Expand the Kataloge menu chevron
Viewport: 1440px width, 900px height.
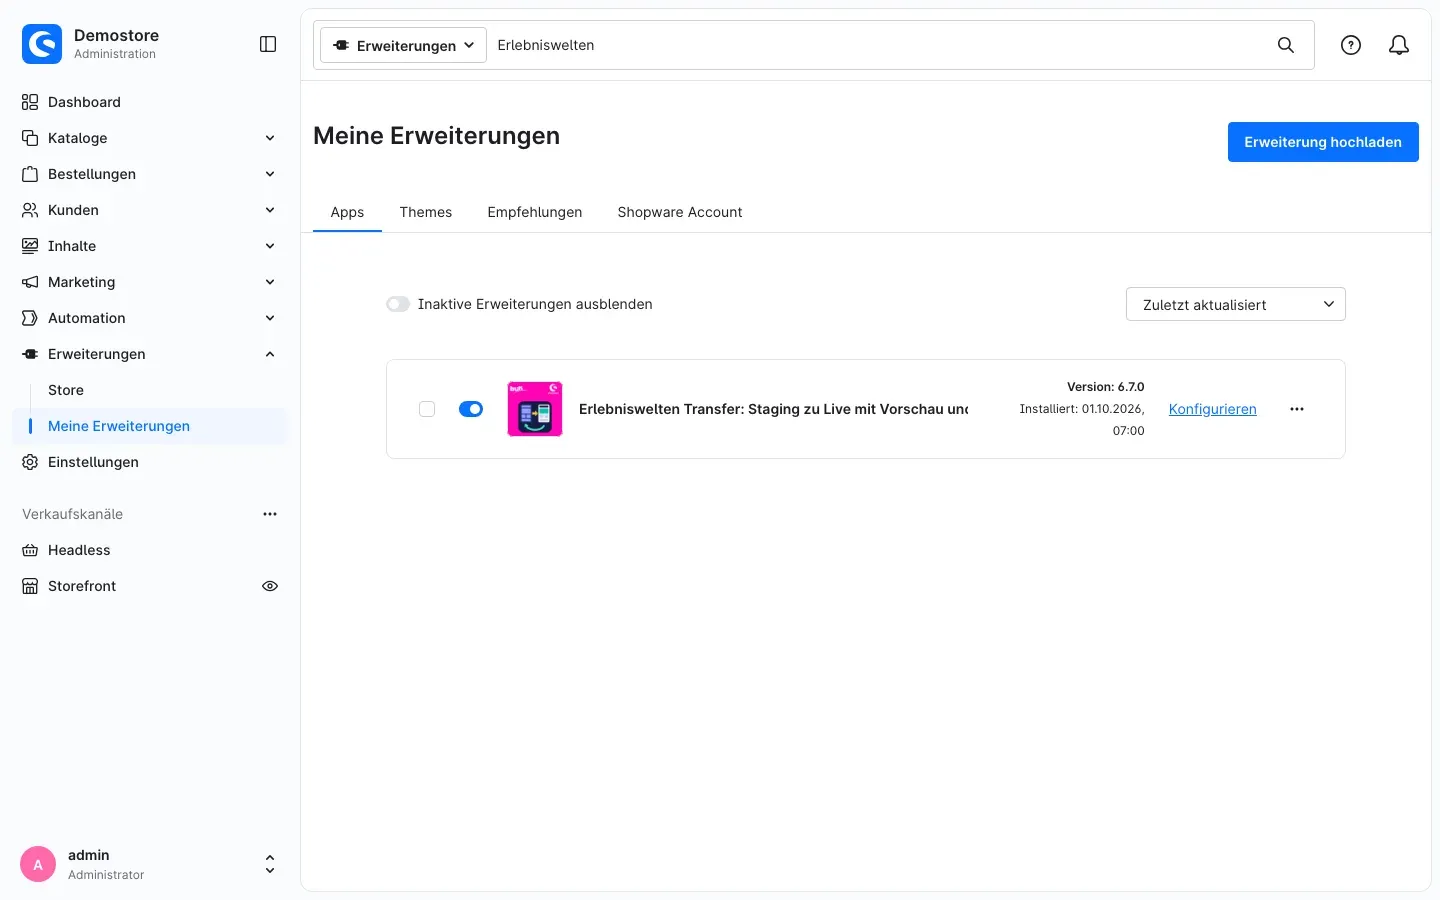(x=270, y=138)
